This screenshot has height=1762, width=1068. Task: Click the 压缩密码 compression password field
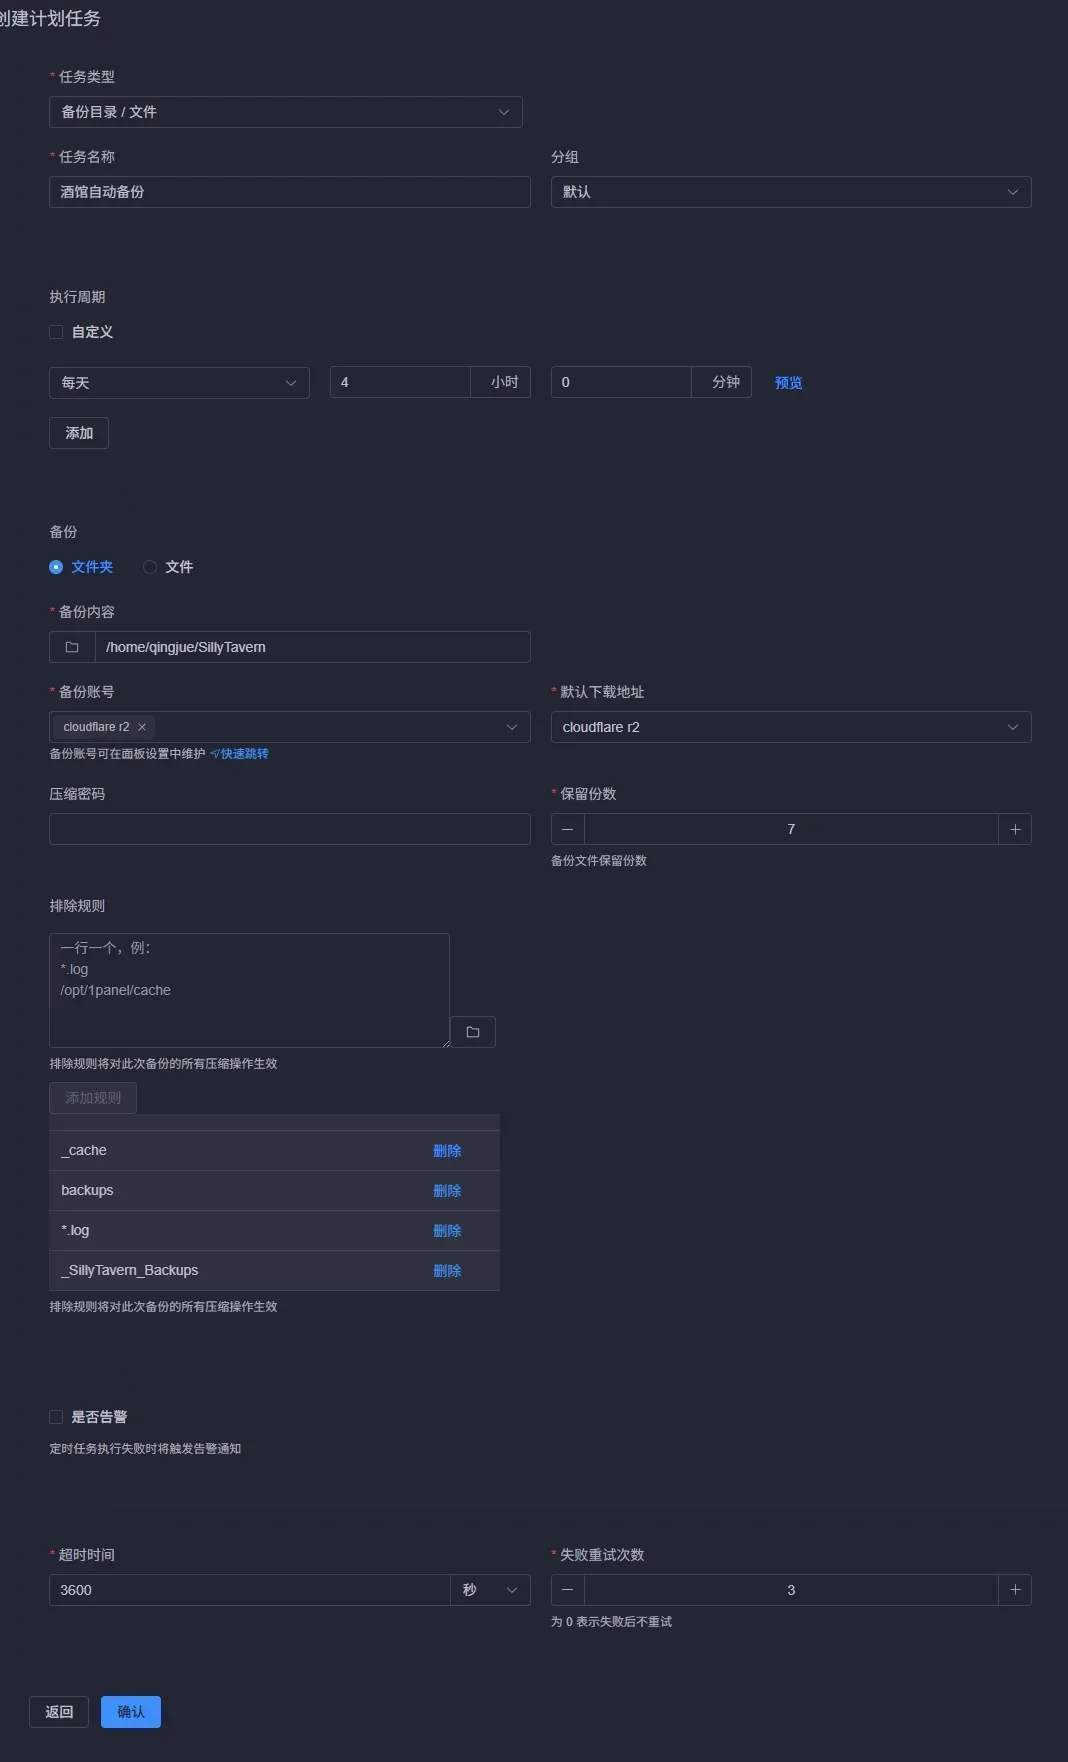(289, 829)
